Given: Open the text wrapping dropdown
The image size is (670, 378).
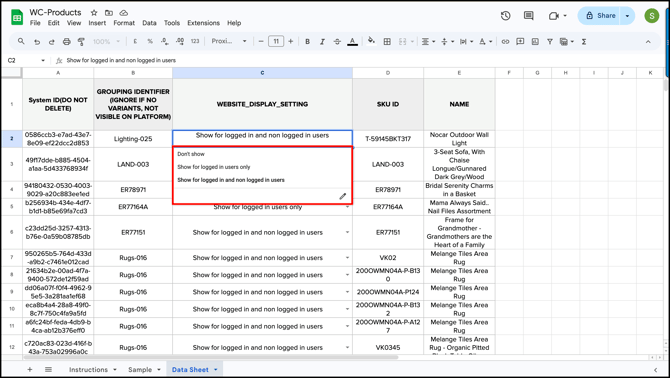Looking at the screenshot, I should (x=466, y=41).
